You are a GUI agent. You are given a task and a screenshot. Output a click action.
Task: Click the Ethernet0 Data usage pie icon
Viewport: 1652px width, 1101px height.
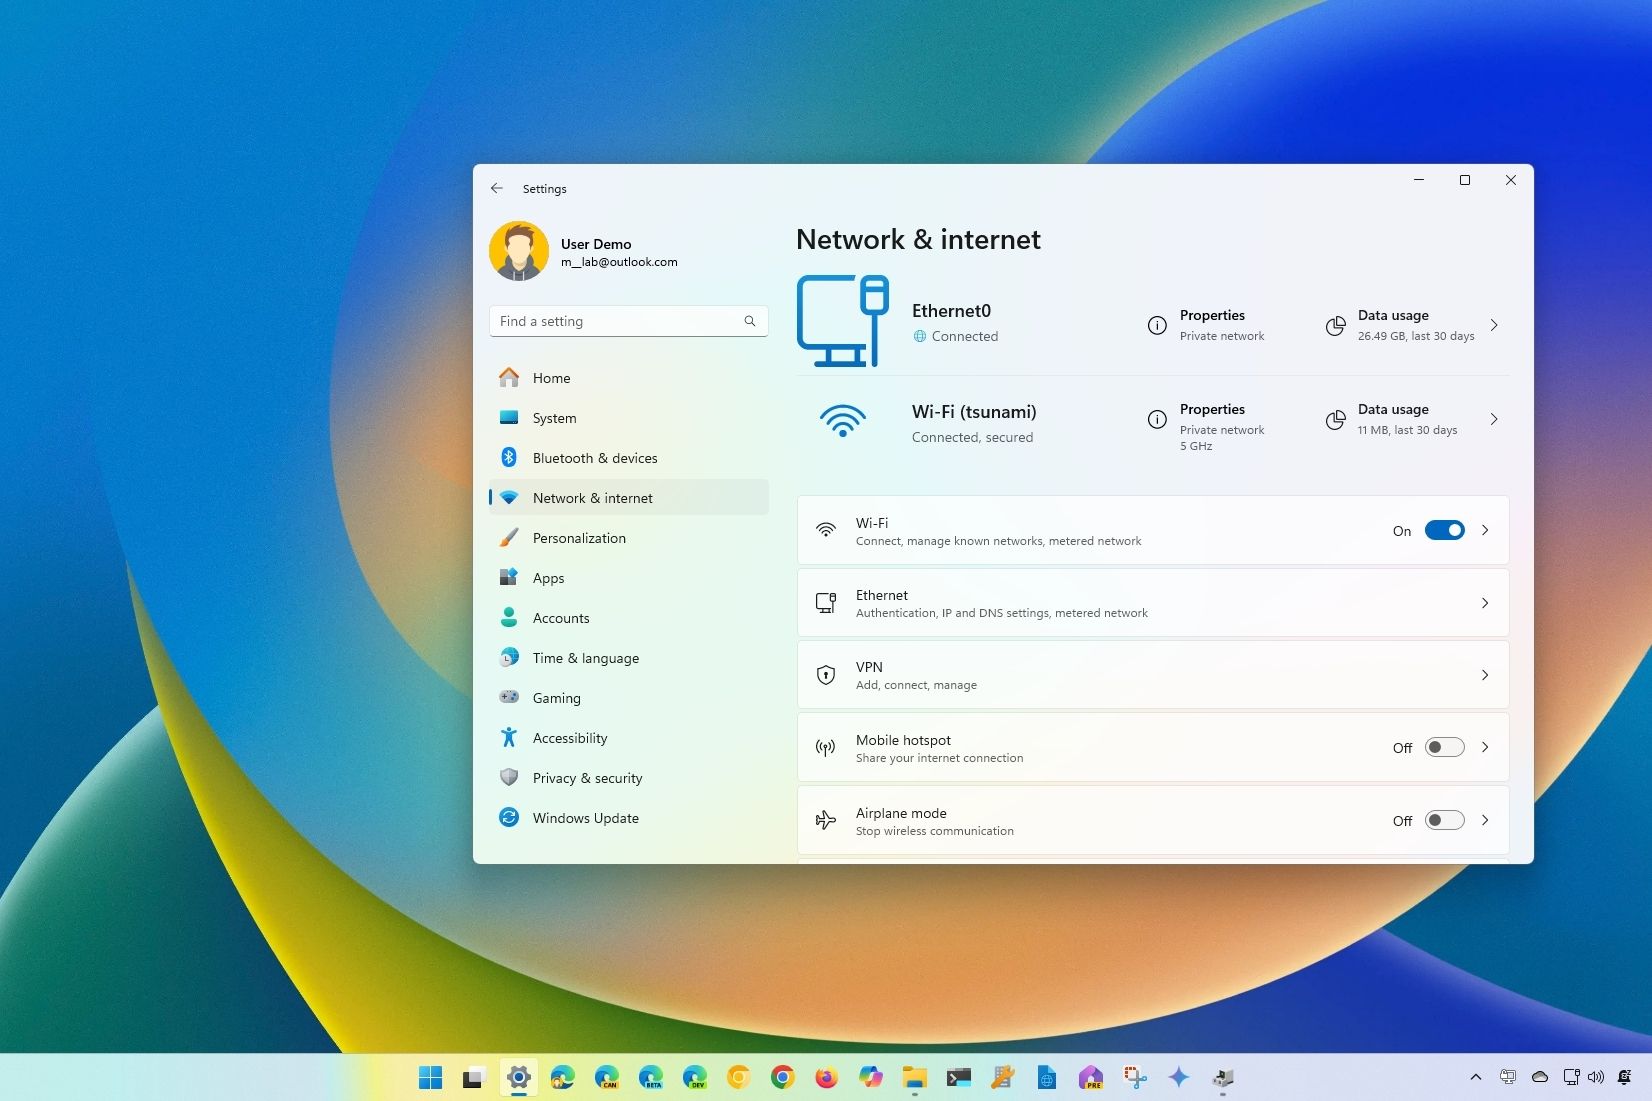point(1334,326)
